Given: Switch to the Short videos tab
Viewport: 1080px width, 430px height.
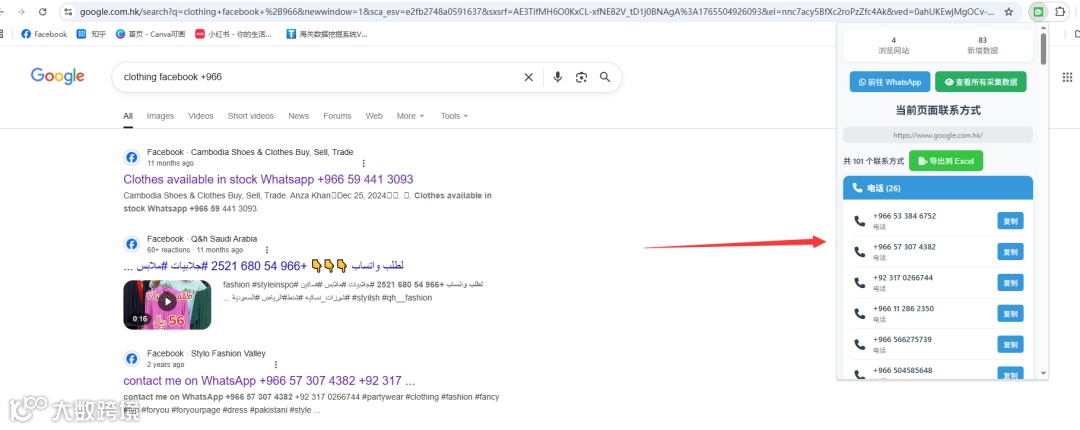Looking at the screenshot, I should pyautogui.click(x=251, y=116).
